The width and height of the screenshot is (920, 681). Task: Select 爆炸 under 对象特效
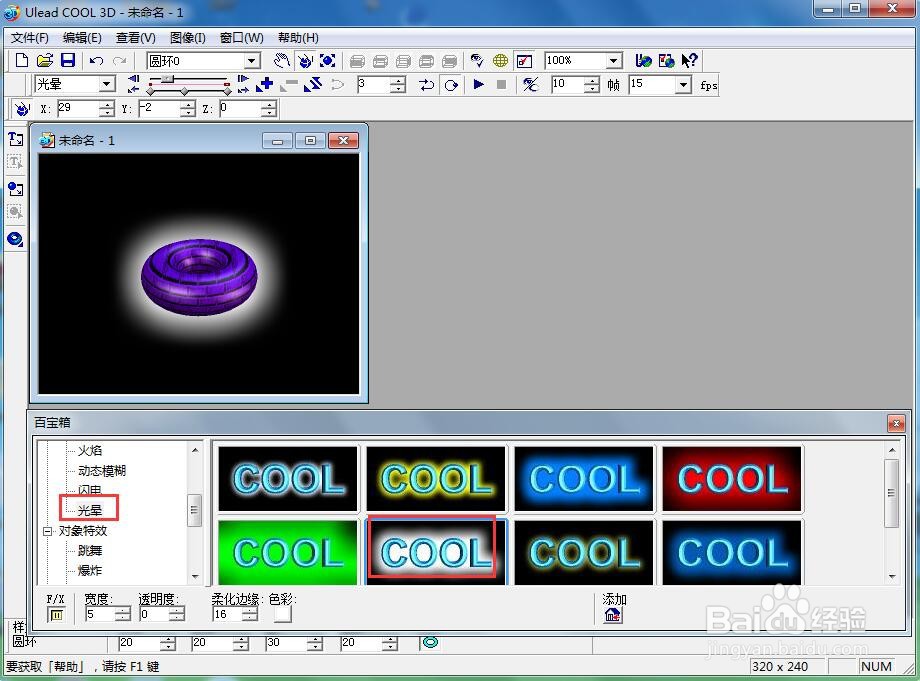(x=90, y=570)
